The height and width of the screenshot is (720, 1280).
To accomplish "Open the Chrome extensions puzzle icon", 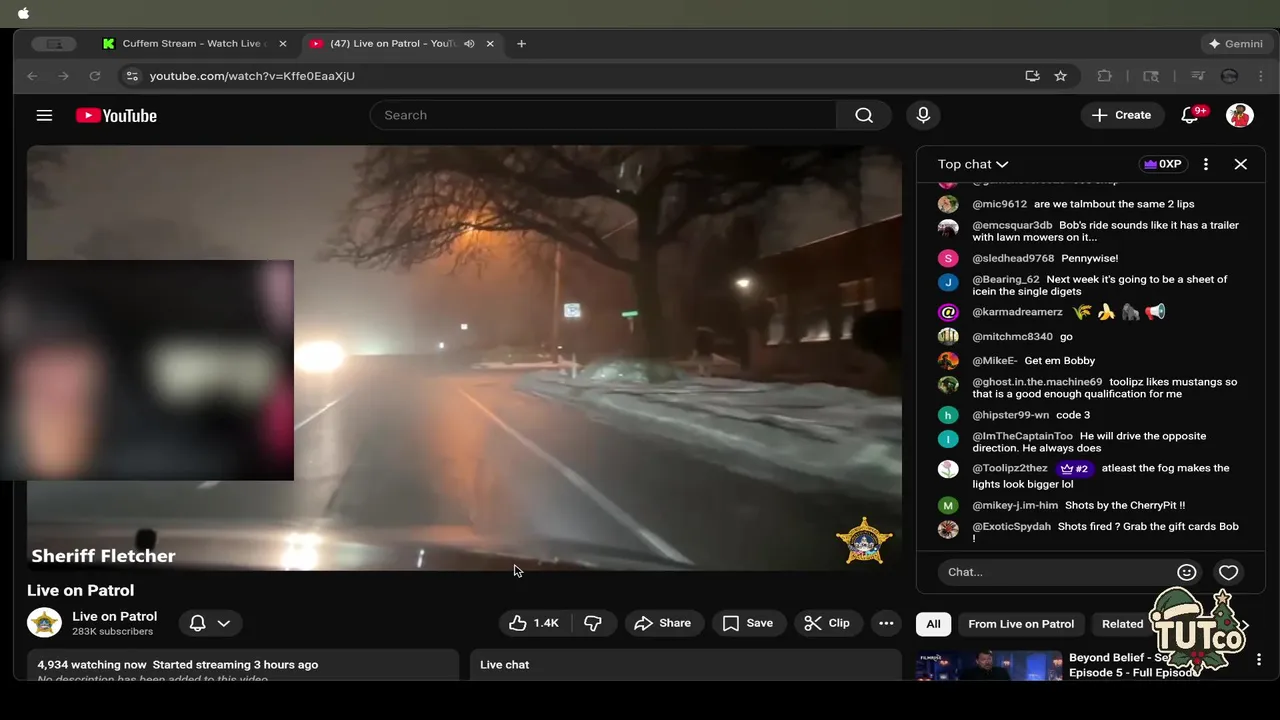I will [x=1105, y=76].
